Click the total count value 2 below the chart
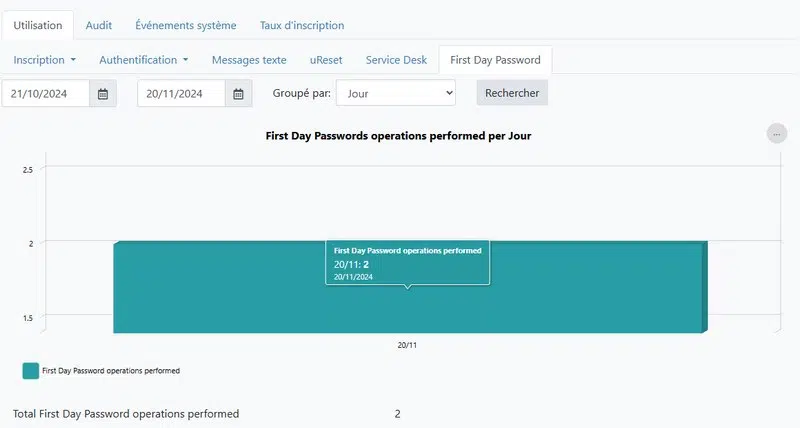800x428 pixels. (397, 414)
